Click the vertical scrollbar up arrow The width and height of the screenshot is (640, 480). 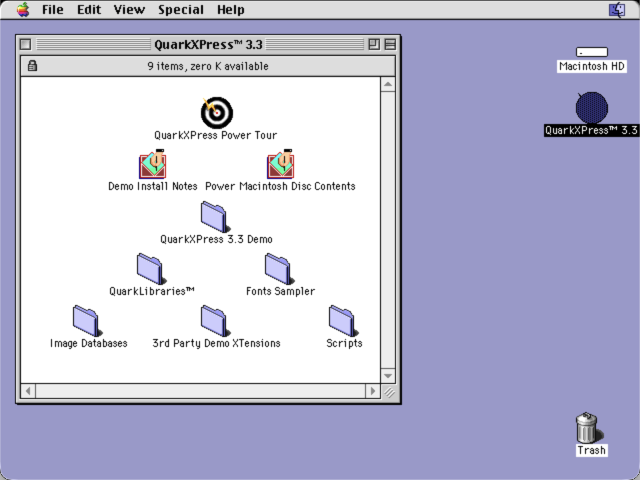(x=388, y=84)
